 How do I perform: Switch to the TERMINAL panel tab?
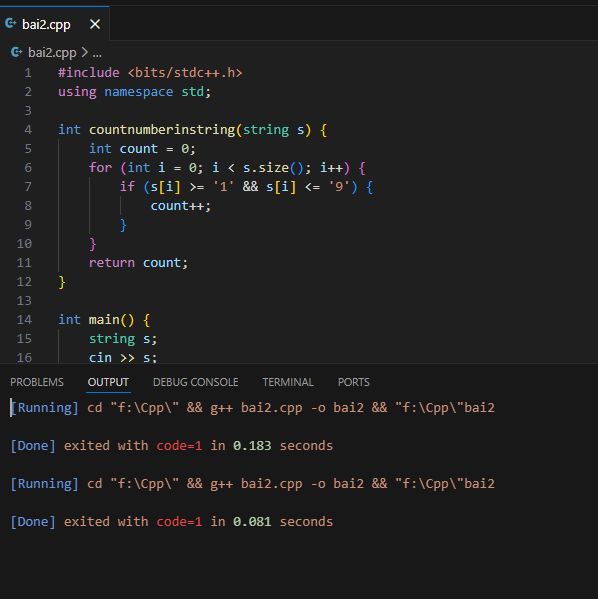click(x=288, y=382)
